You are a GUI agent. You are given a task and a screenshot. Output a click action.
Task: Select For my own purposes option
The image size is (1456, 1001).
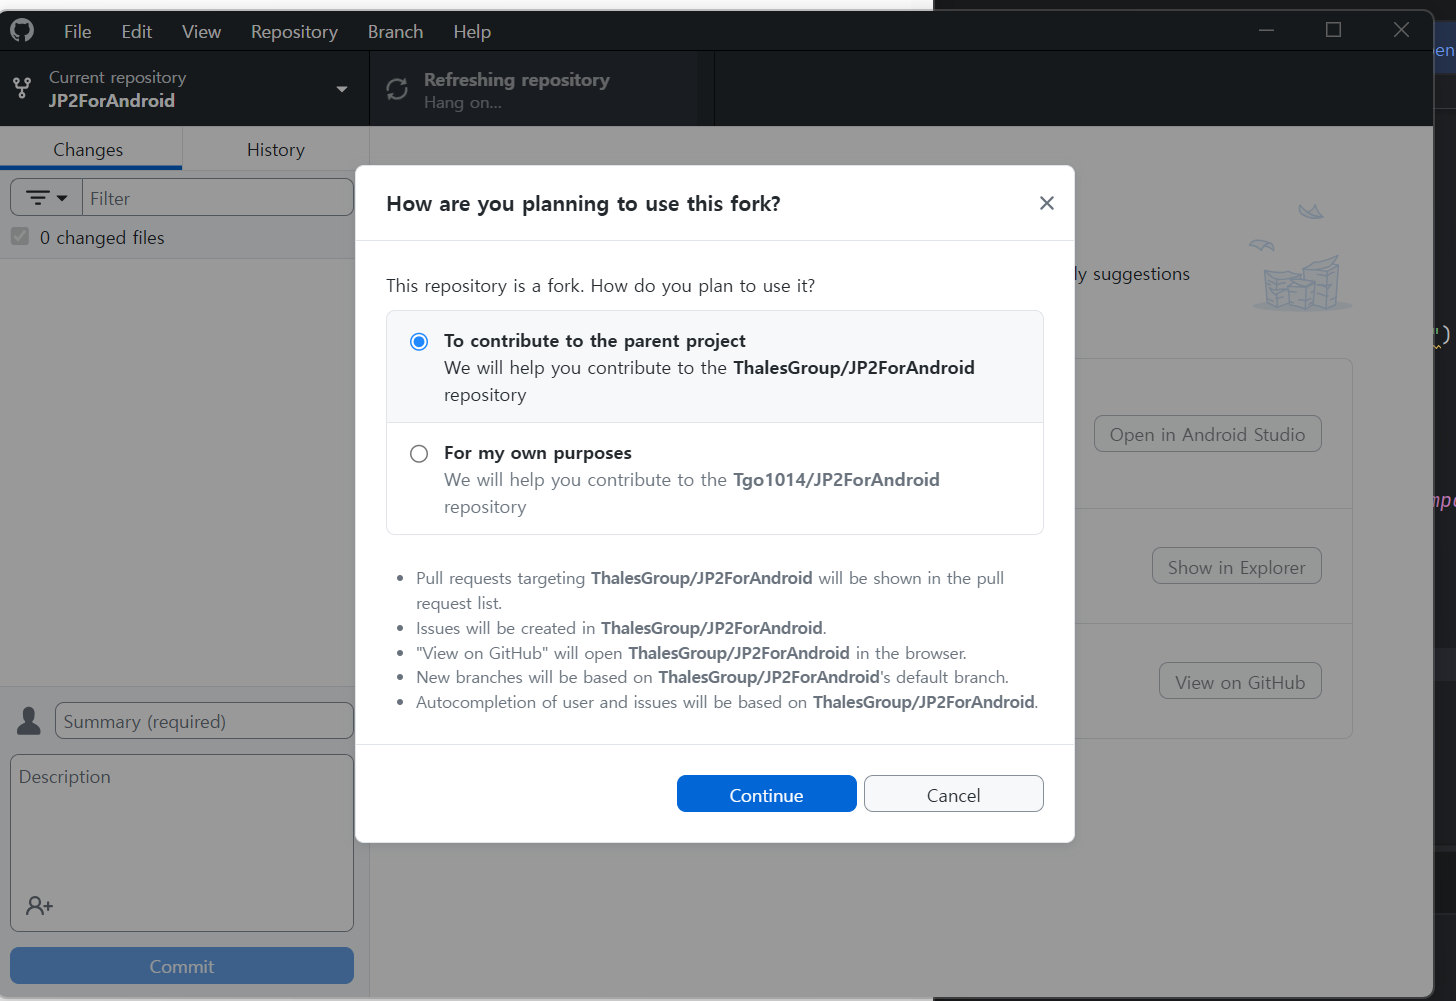(419, 454)
